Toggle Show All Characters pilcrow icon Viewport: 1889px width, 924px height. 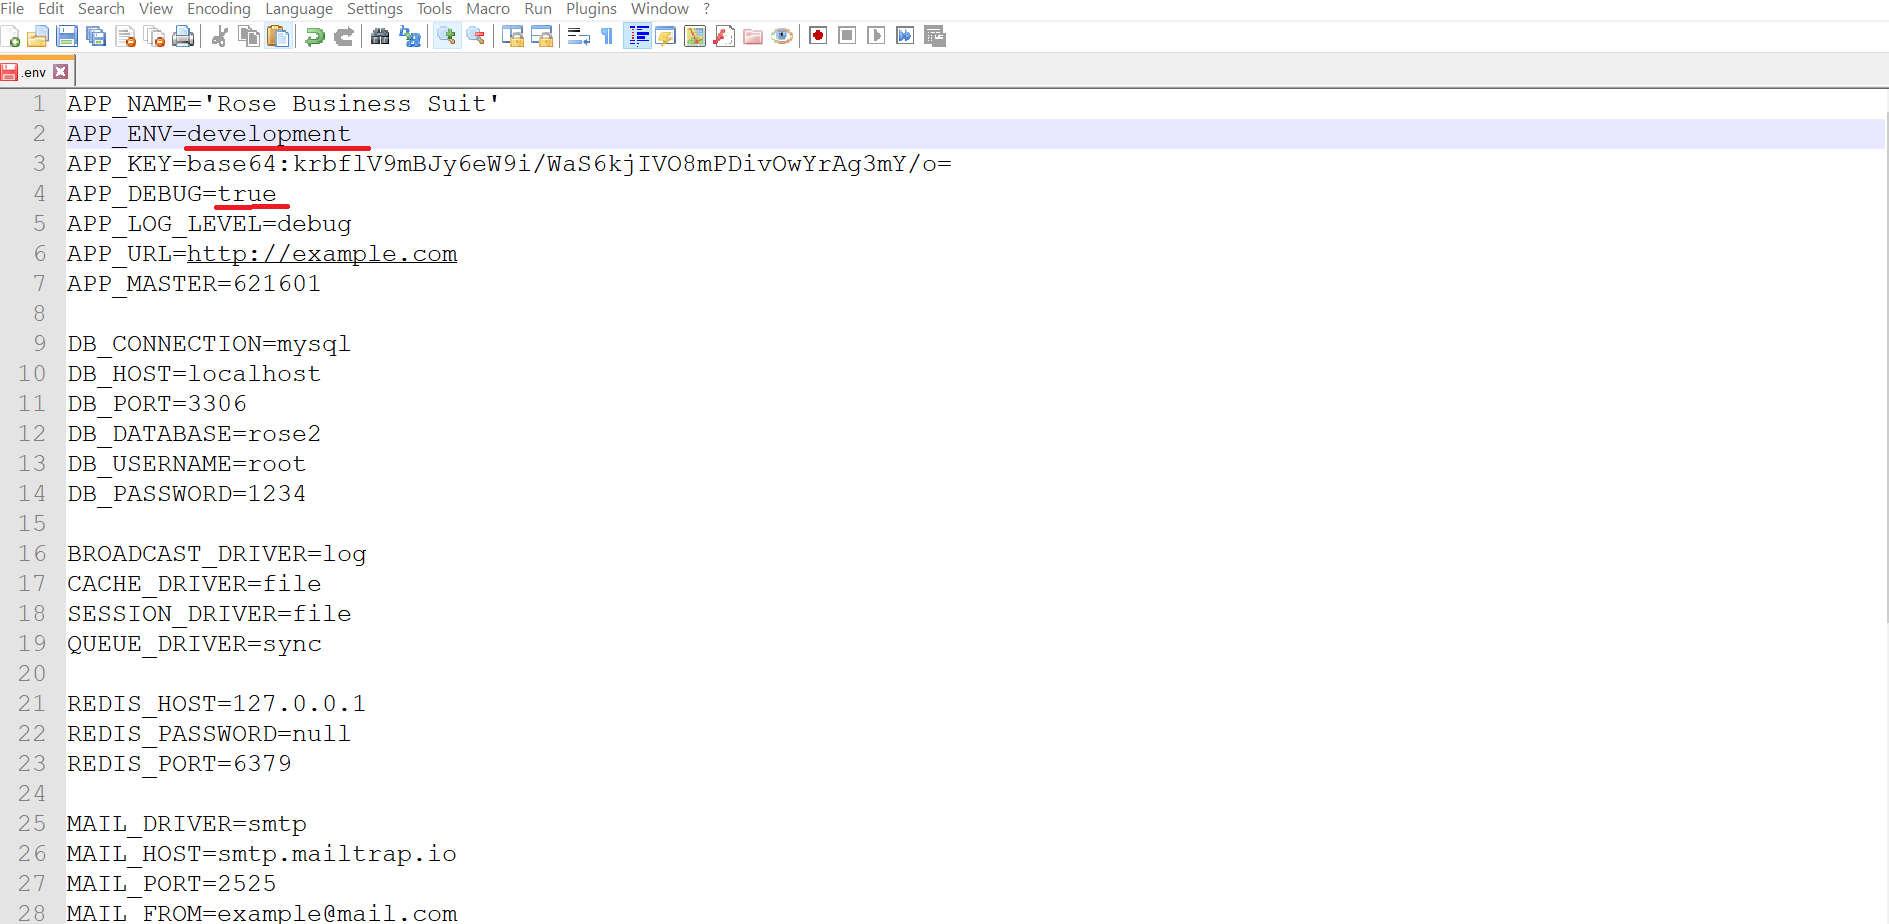click(607, 37)
